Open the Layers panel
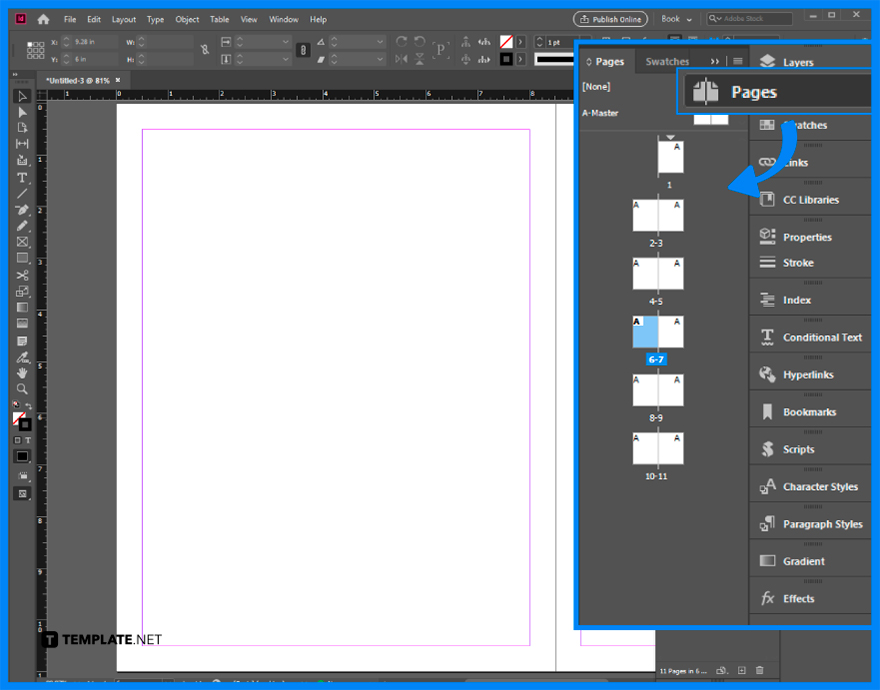This screenshot has width=880, height=690. (795, 61)
